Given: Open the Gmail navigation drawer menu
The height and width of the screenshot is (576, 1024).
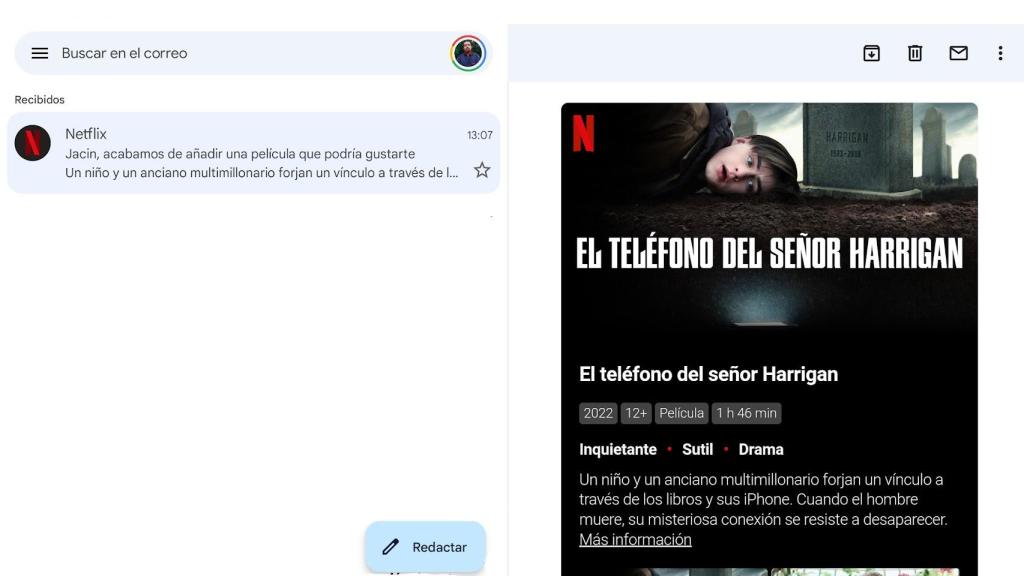Looking at the screenshot, I should 38,53.
